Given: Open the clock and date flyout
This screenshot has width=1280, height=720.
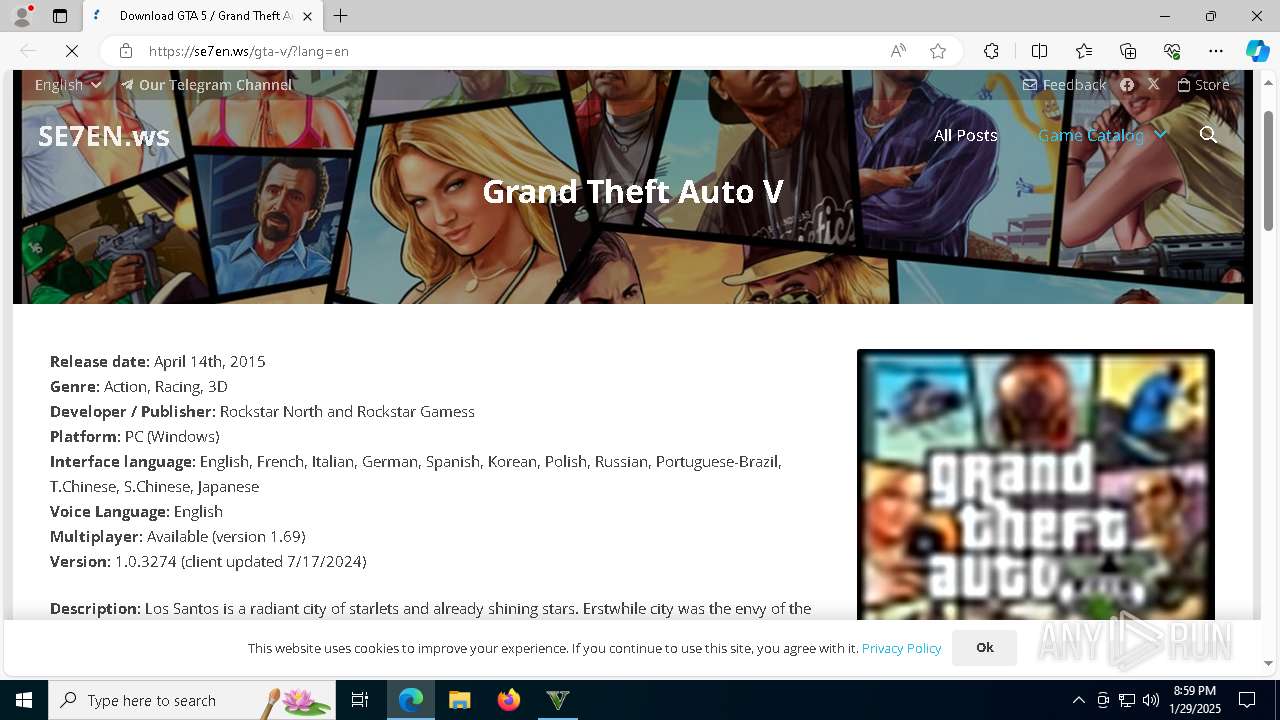Looking at the screenshot, I should click(1195, 700).
